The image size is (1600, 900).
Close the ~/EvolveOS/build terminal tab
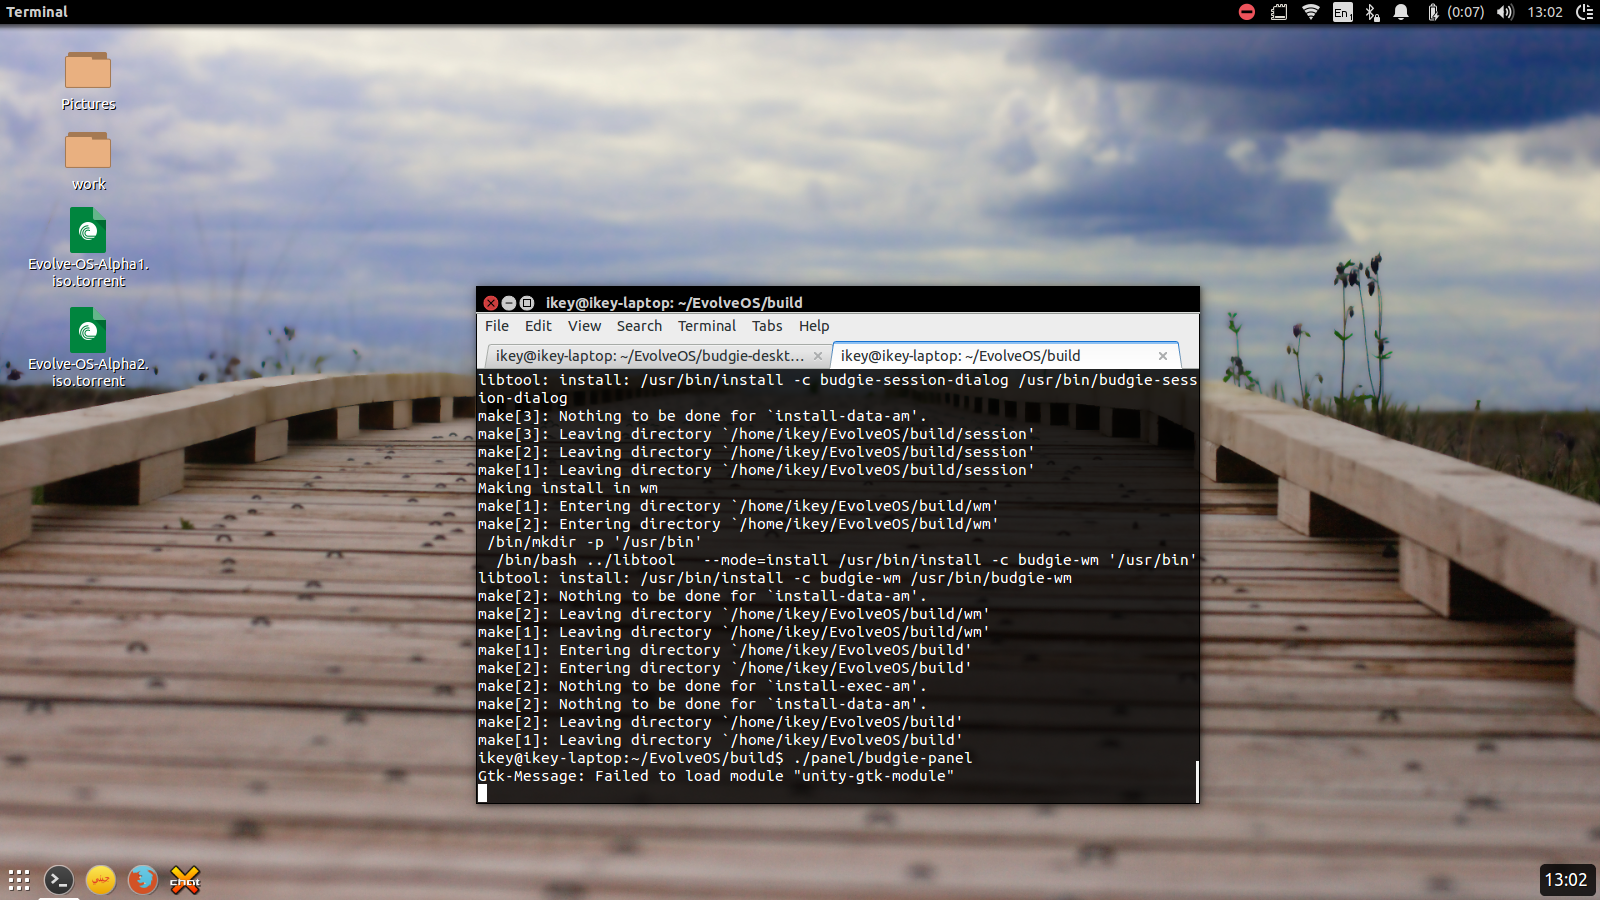click(1163, 356)
